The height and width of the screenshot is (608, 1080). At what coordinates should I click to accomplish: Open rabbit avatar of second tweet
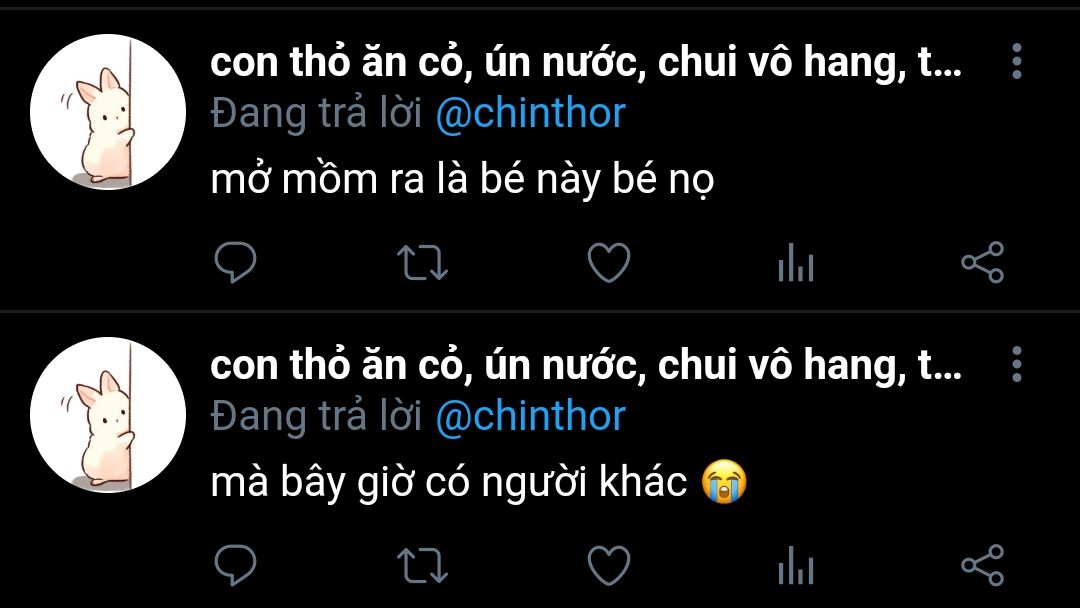click(x=108, y=415)
